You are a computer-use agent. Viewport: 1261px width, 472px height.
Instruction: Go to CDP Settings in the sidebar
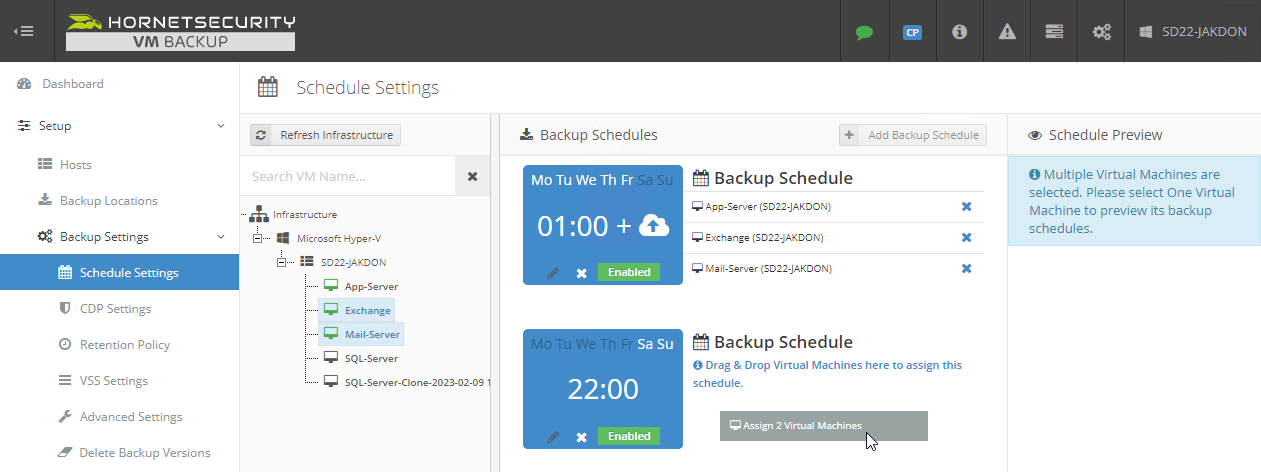(115, 309)
